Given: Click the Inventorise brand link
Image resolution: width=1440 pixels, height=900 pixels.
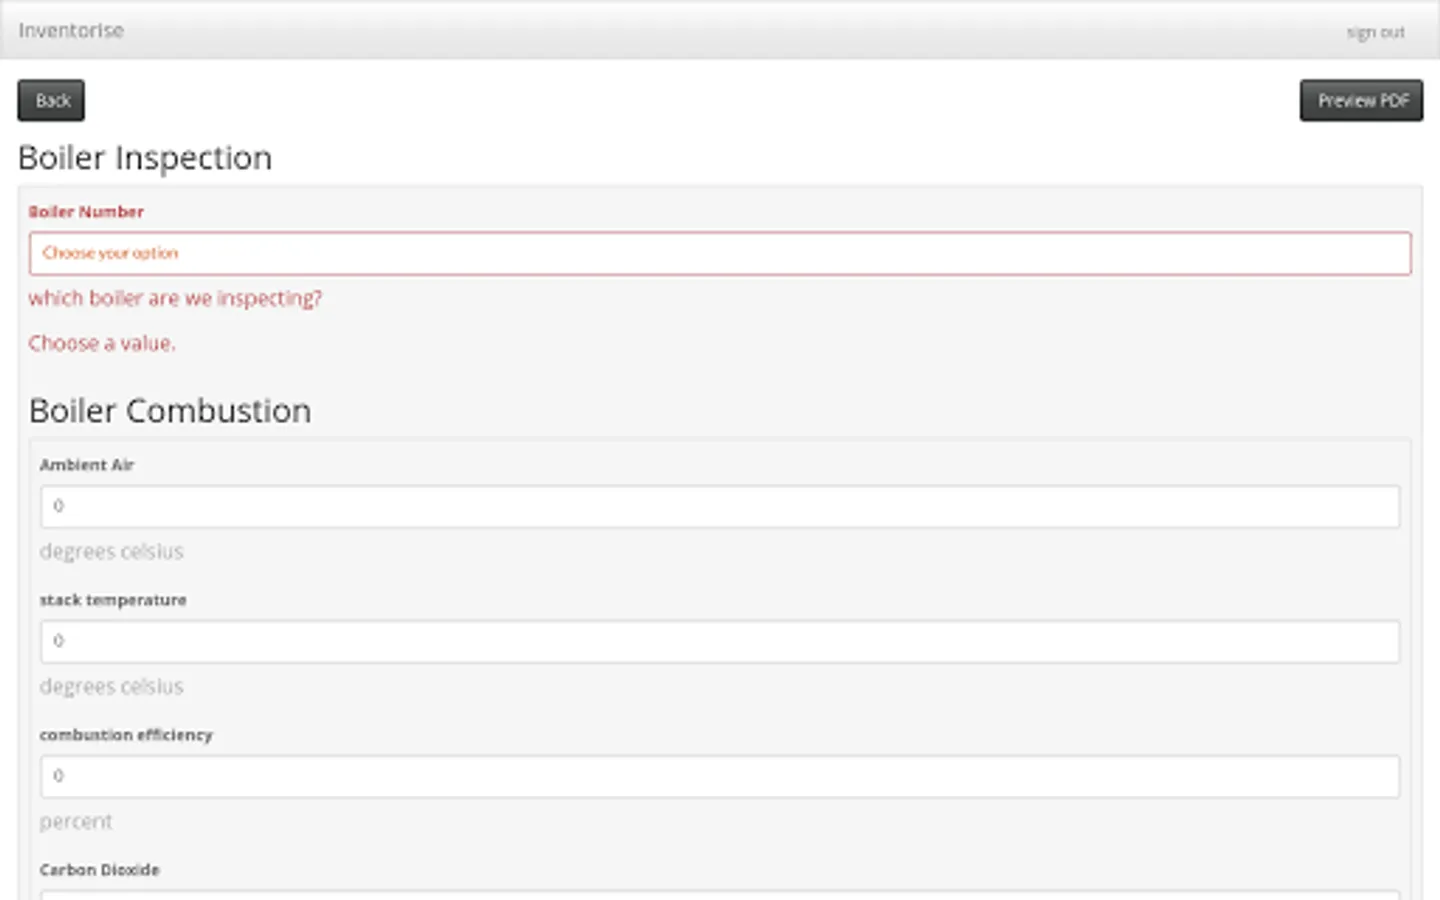Looking at the screenshot, I should coord(71,31).
